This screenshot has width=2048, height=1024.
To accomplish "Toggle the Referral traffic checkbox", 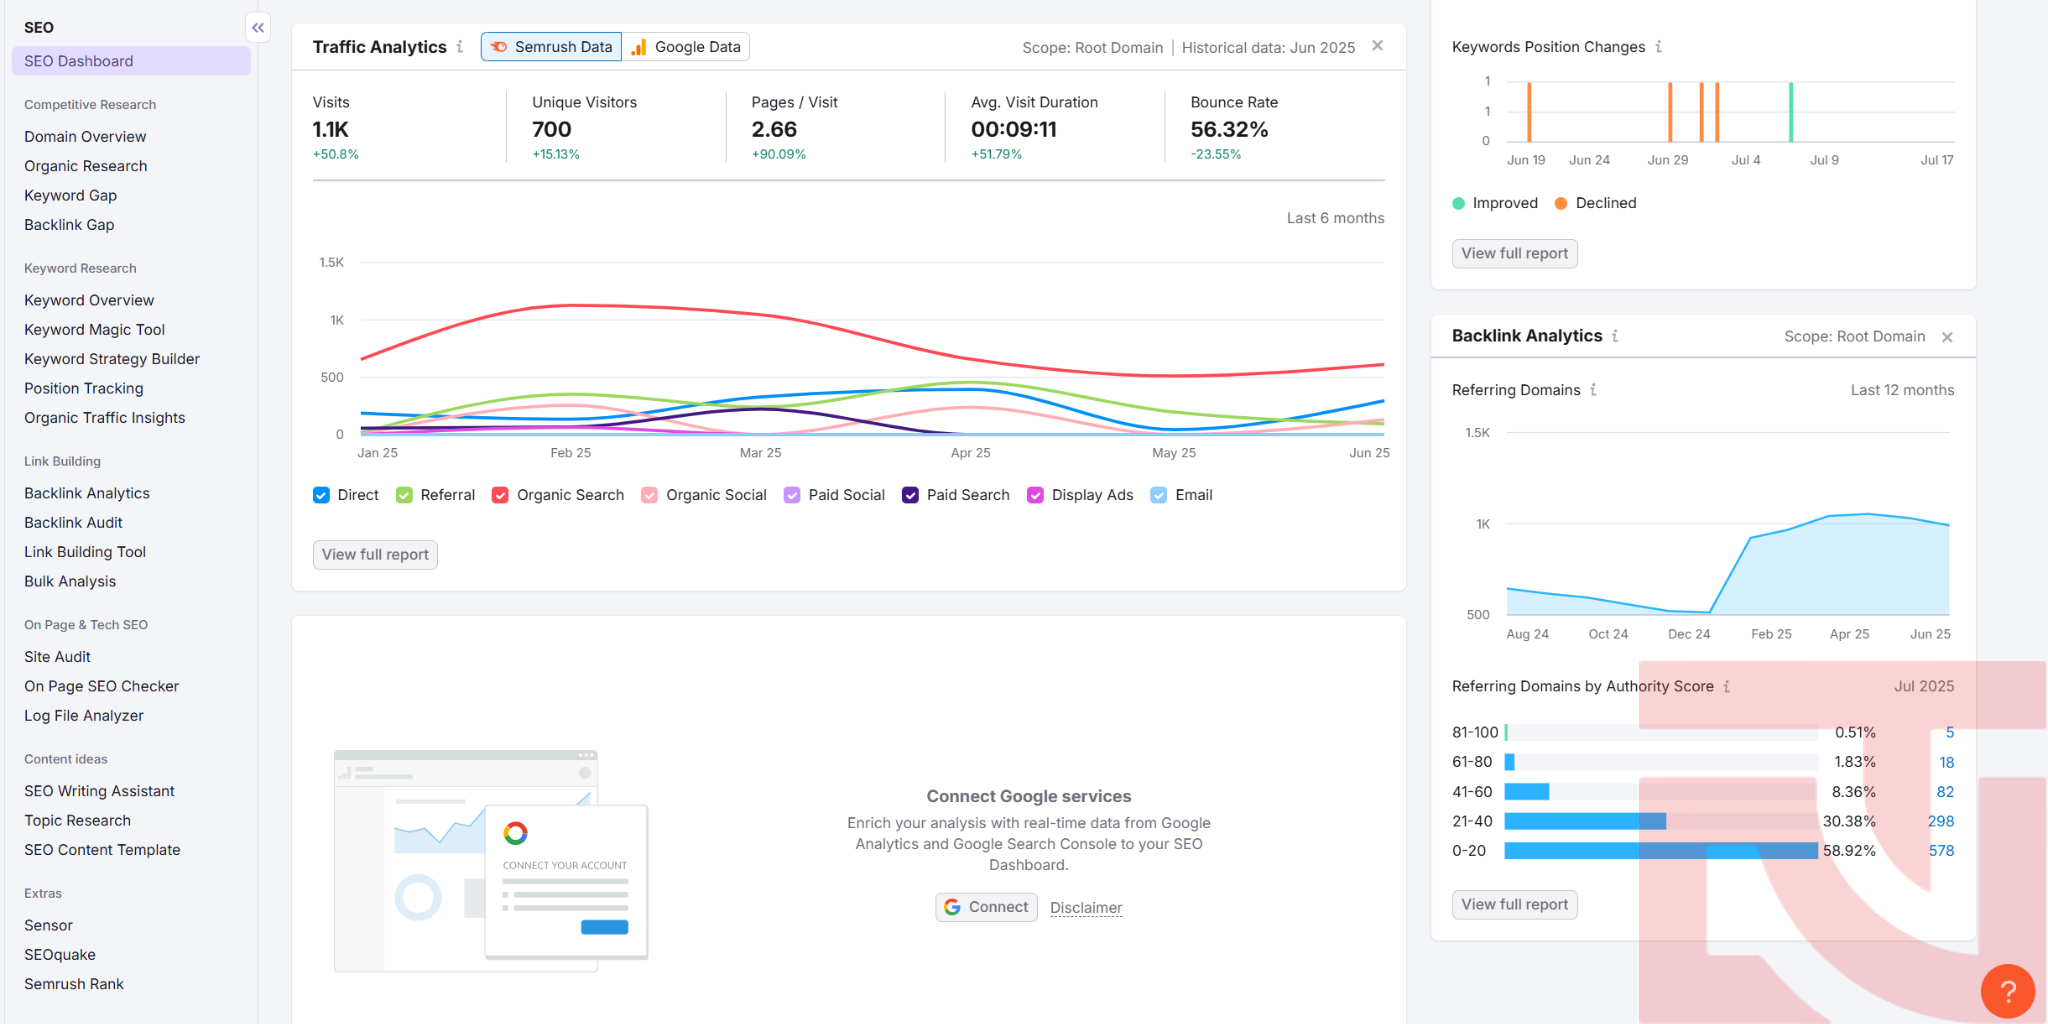I will [x=404, y=495].
